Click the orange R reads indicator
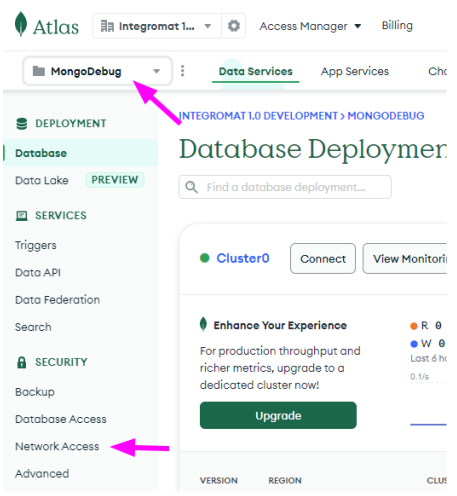This screenshot has width=457, height=496. click(x=414, y=326)
